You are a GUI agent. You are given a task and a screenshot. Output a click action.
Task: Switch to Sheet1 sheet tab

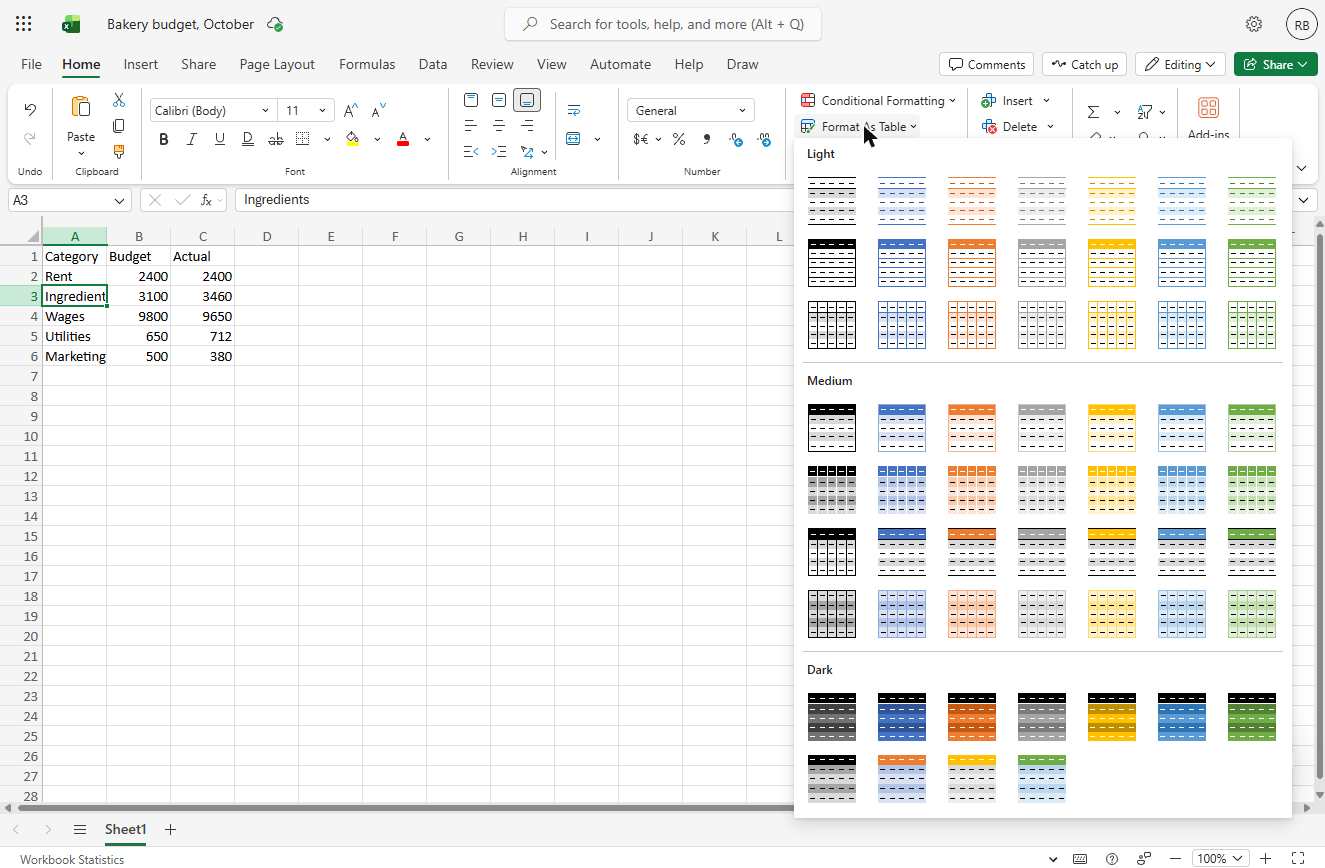click(126, 829)
